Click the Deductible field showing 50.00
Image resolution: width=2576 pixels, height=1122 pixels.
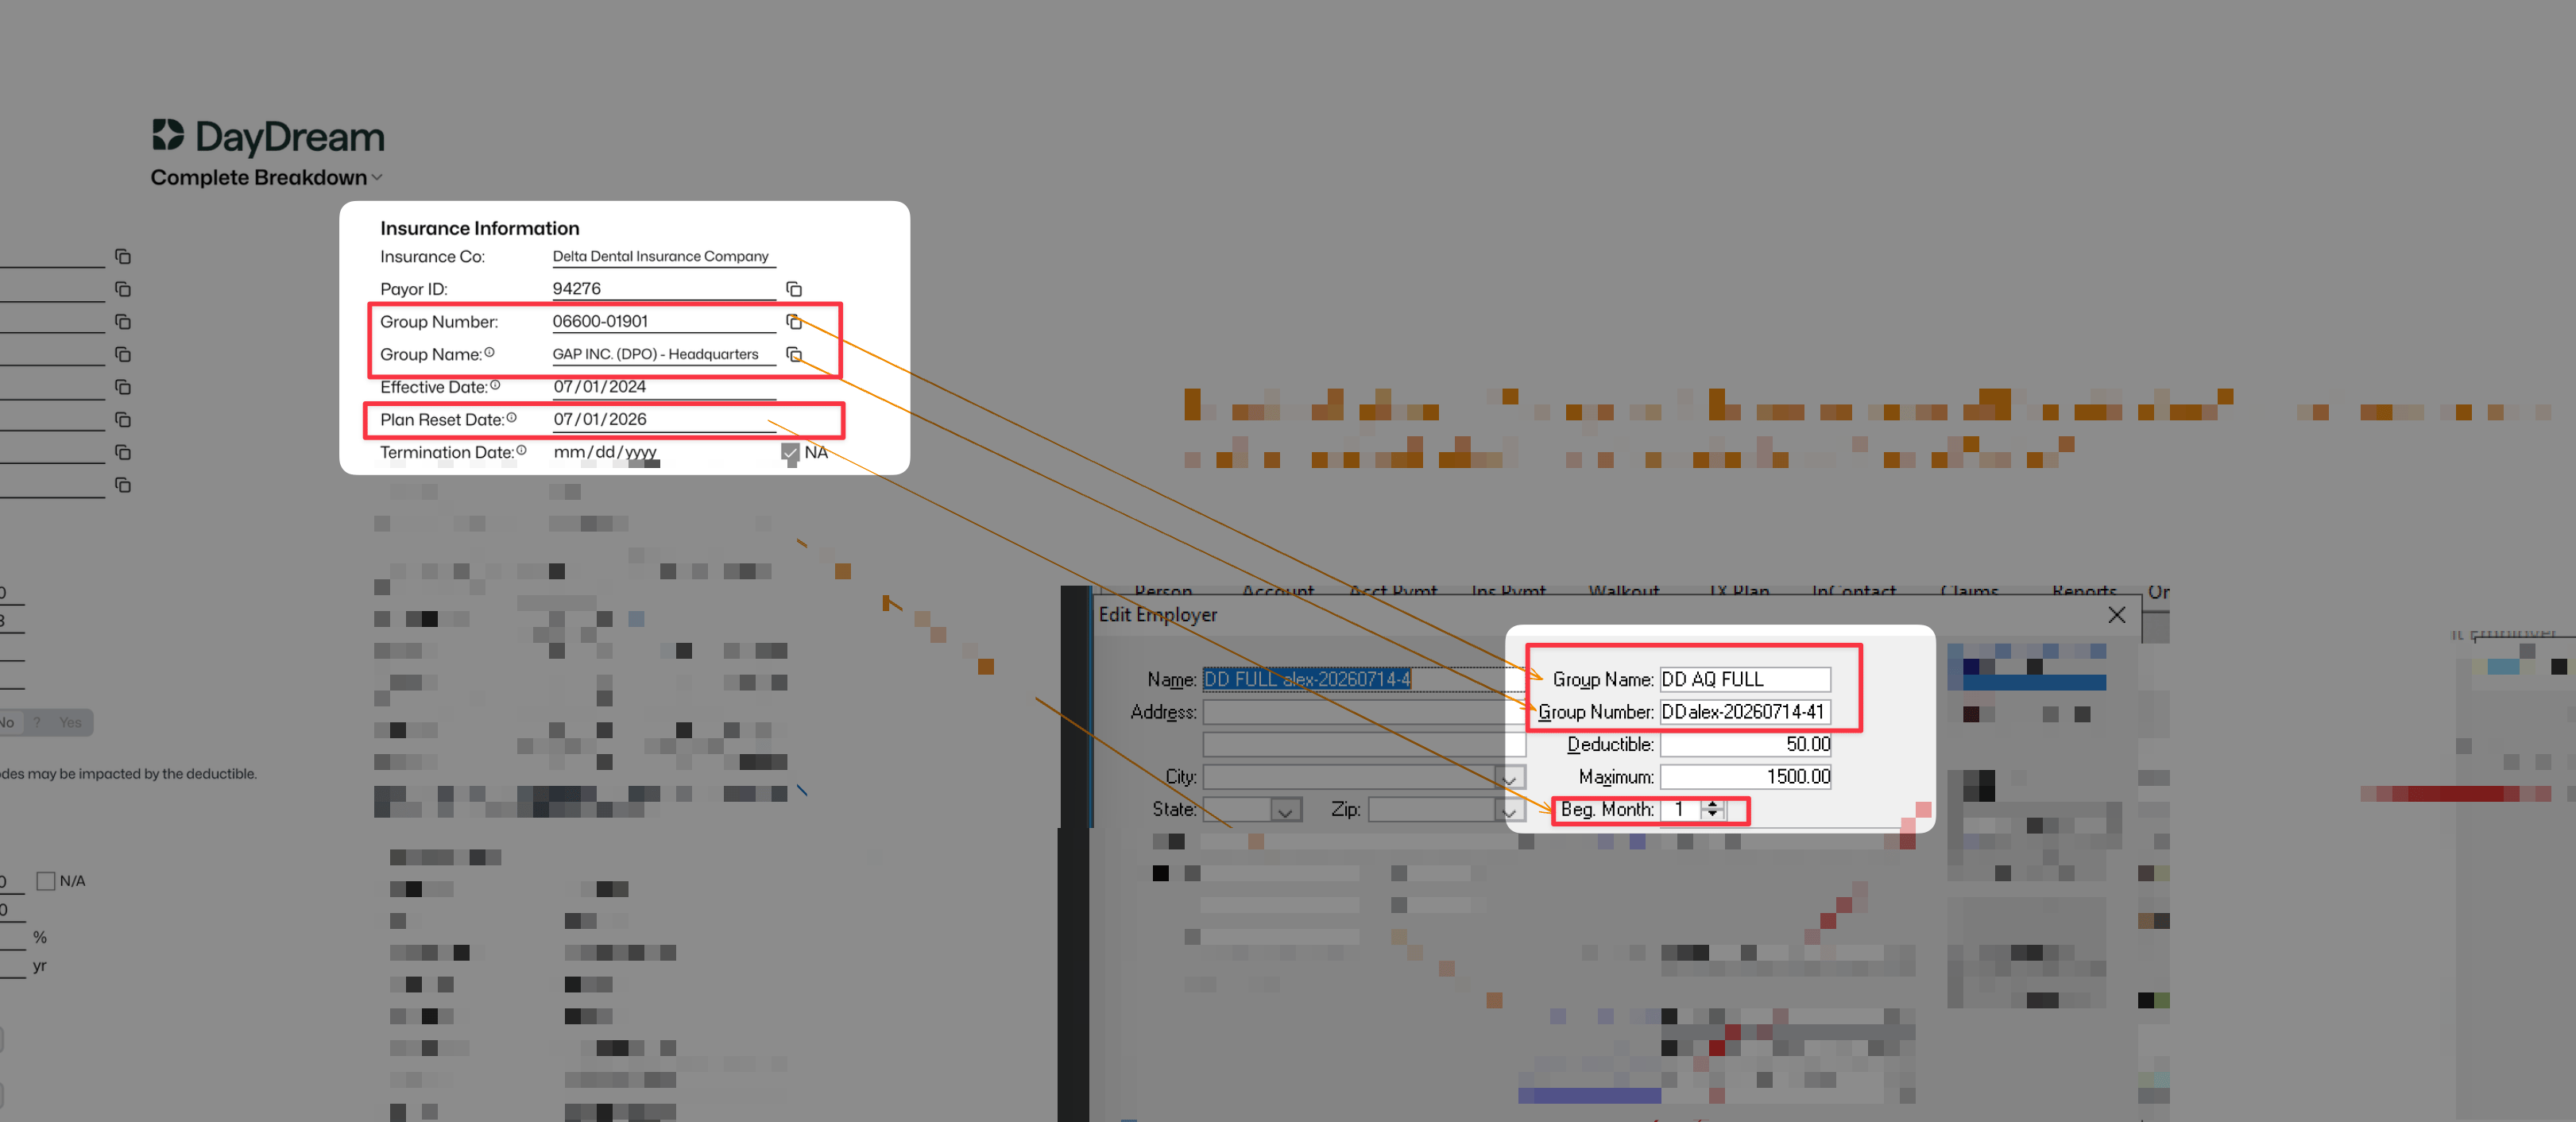click(x=1745, y=745)
